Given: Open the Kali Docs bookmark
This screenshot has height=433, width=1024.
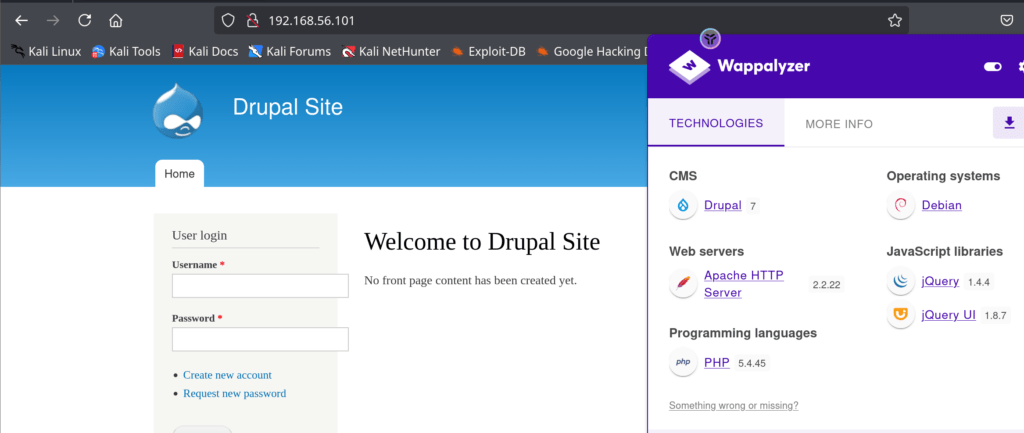Looking at the screenshot, I should click(205, 51).
